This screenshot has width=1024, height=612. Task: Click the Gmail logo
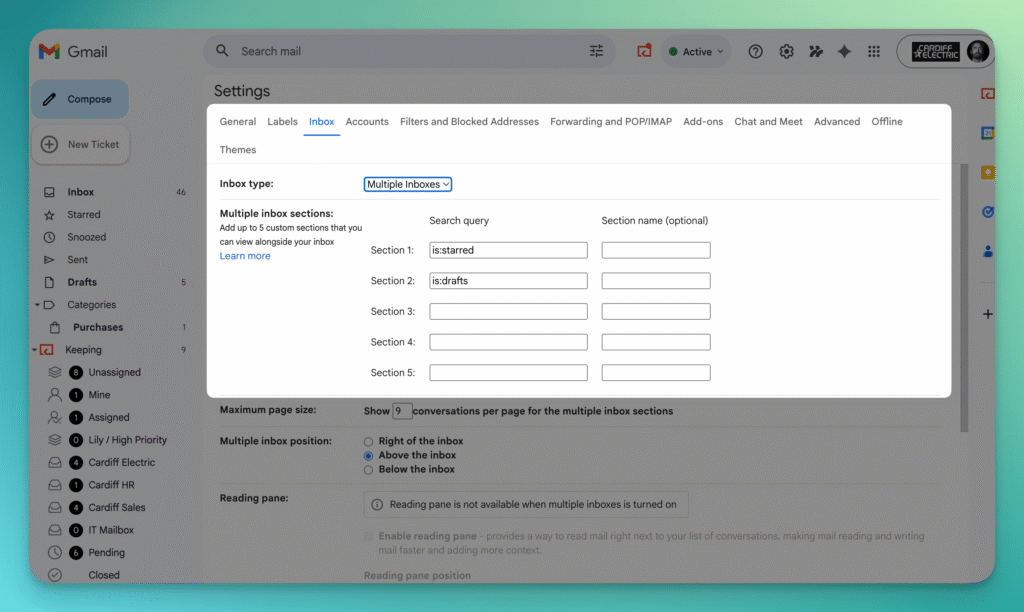(72, 52)
